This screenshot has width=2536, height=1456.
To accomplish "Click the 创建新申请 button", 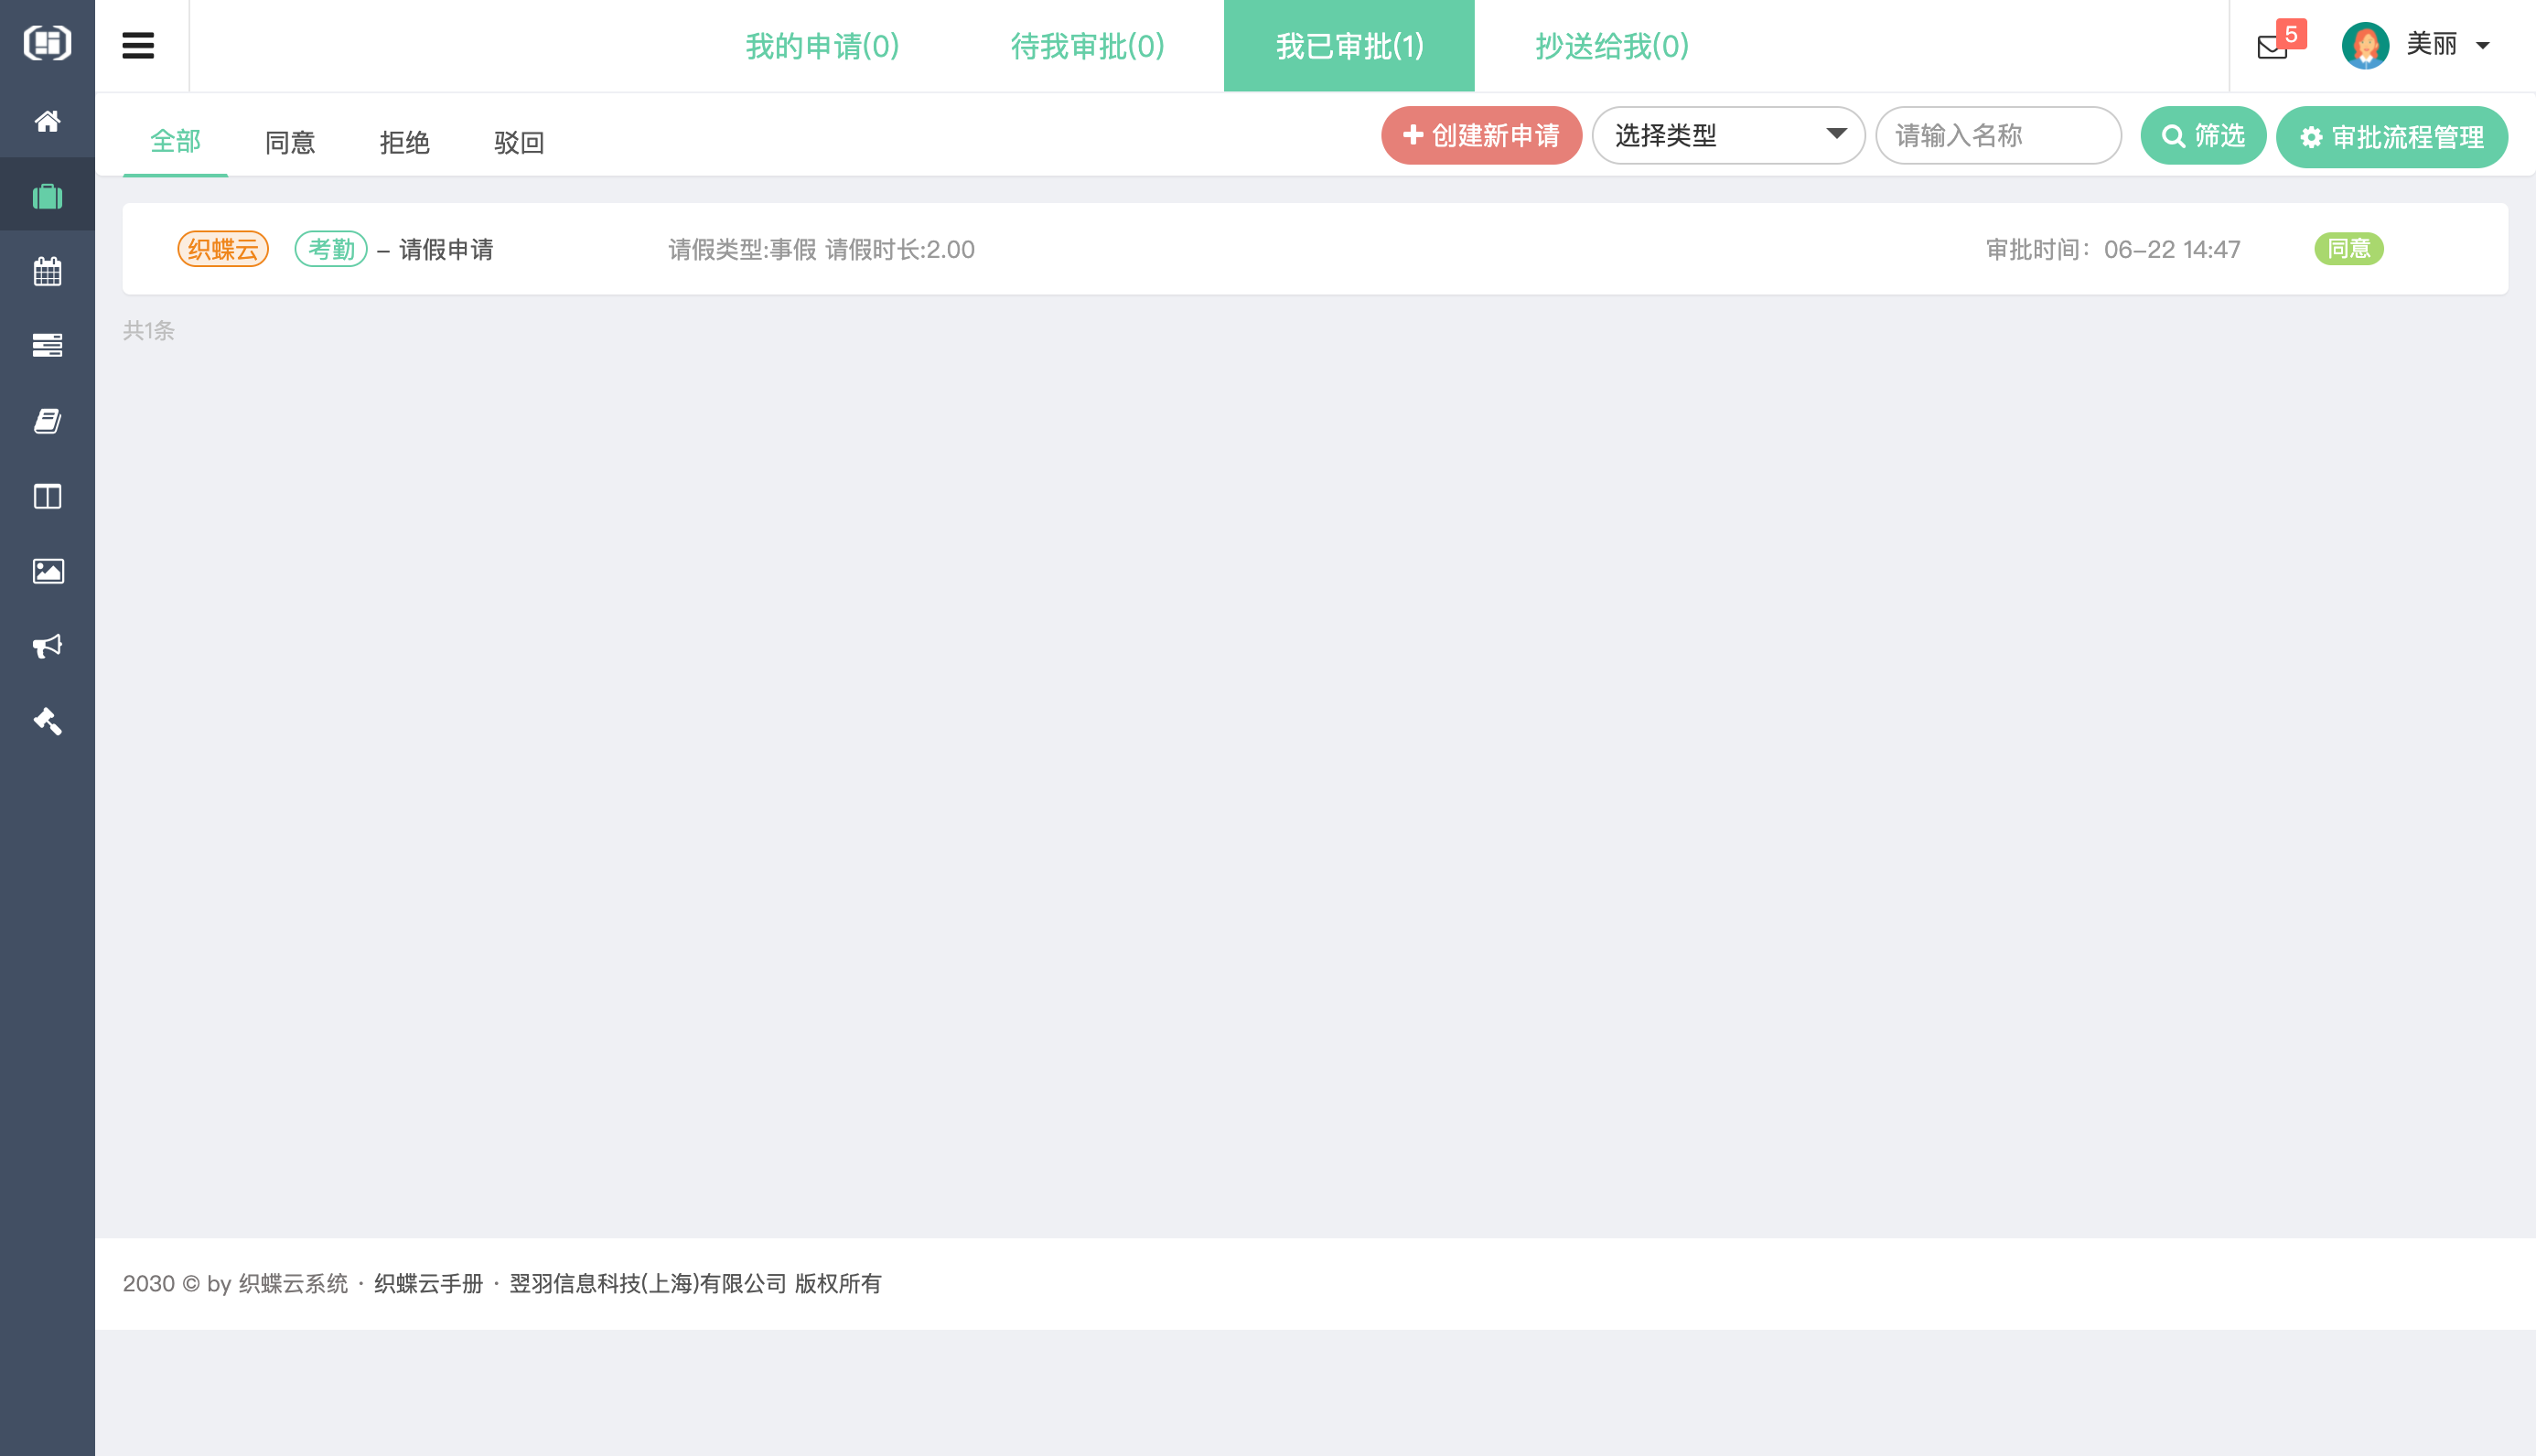I will [1481, 135].
